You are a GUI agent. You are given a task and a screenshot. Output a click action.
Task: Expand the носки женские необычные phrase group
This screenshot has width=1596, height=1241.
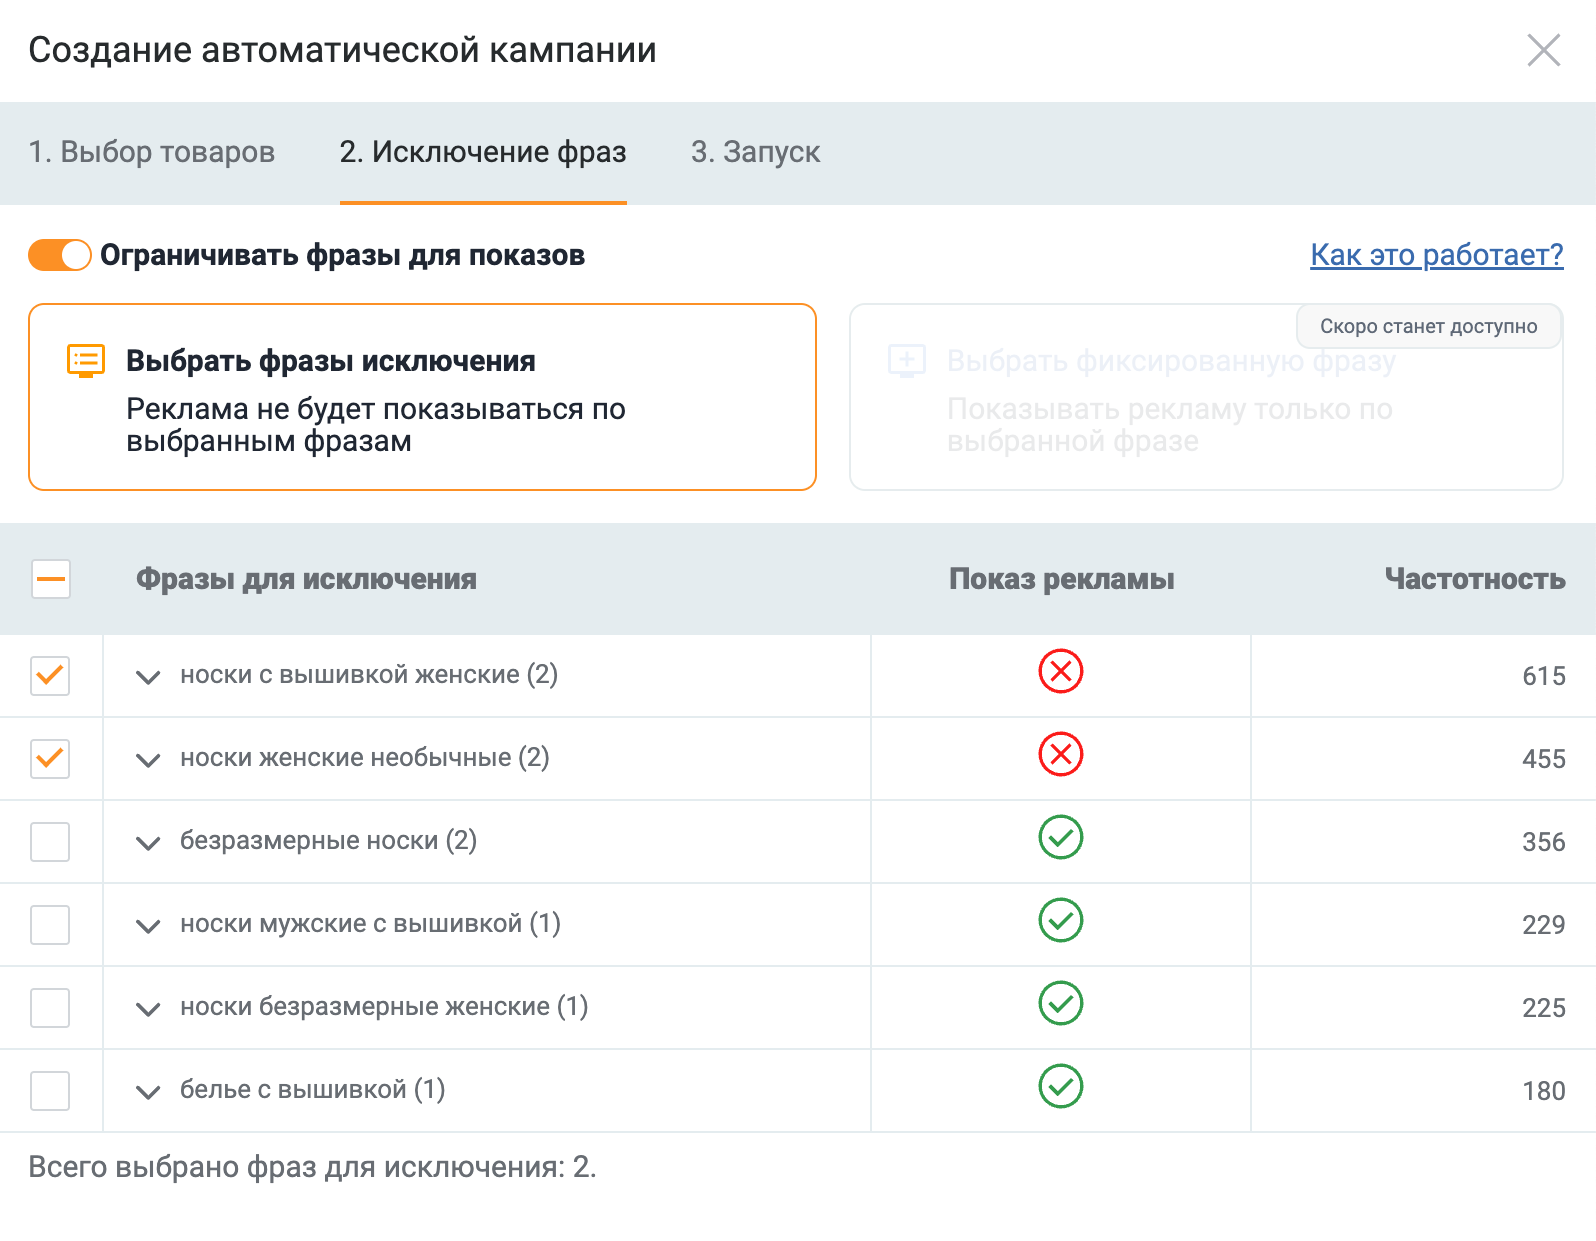148,760
